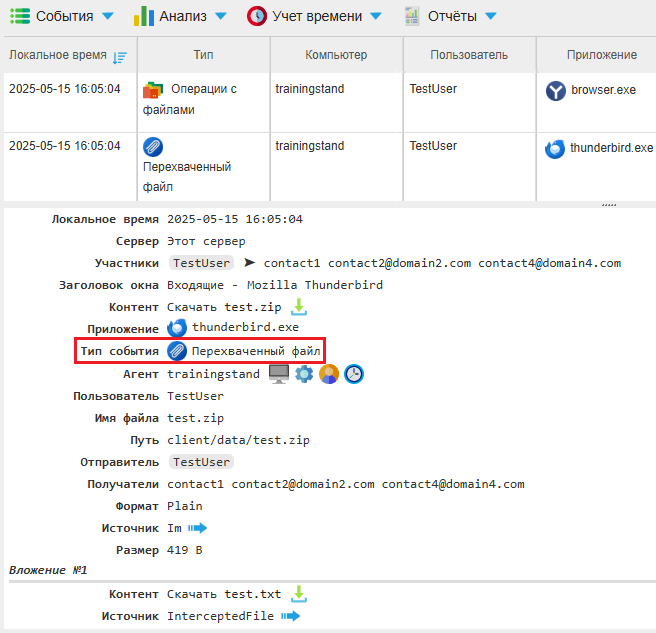
Task: Click browser.exe in the Приложение column
Action: pos(603,90)
